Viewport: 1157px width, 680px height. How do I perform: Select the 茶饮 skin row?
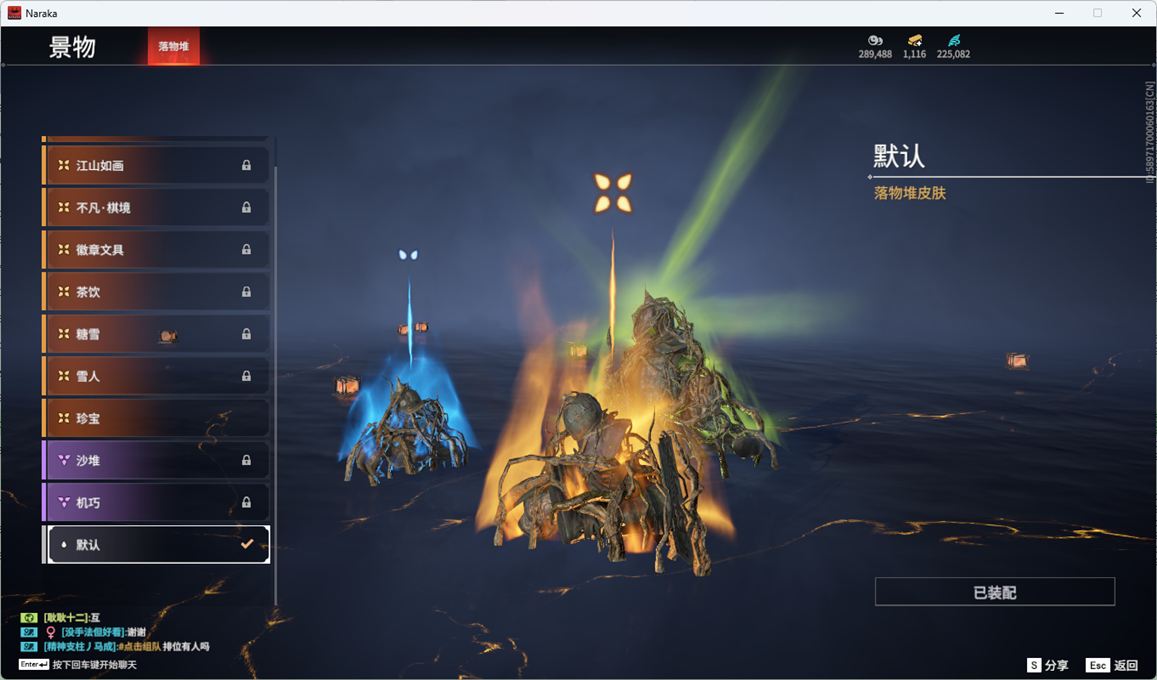(156, 291)
